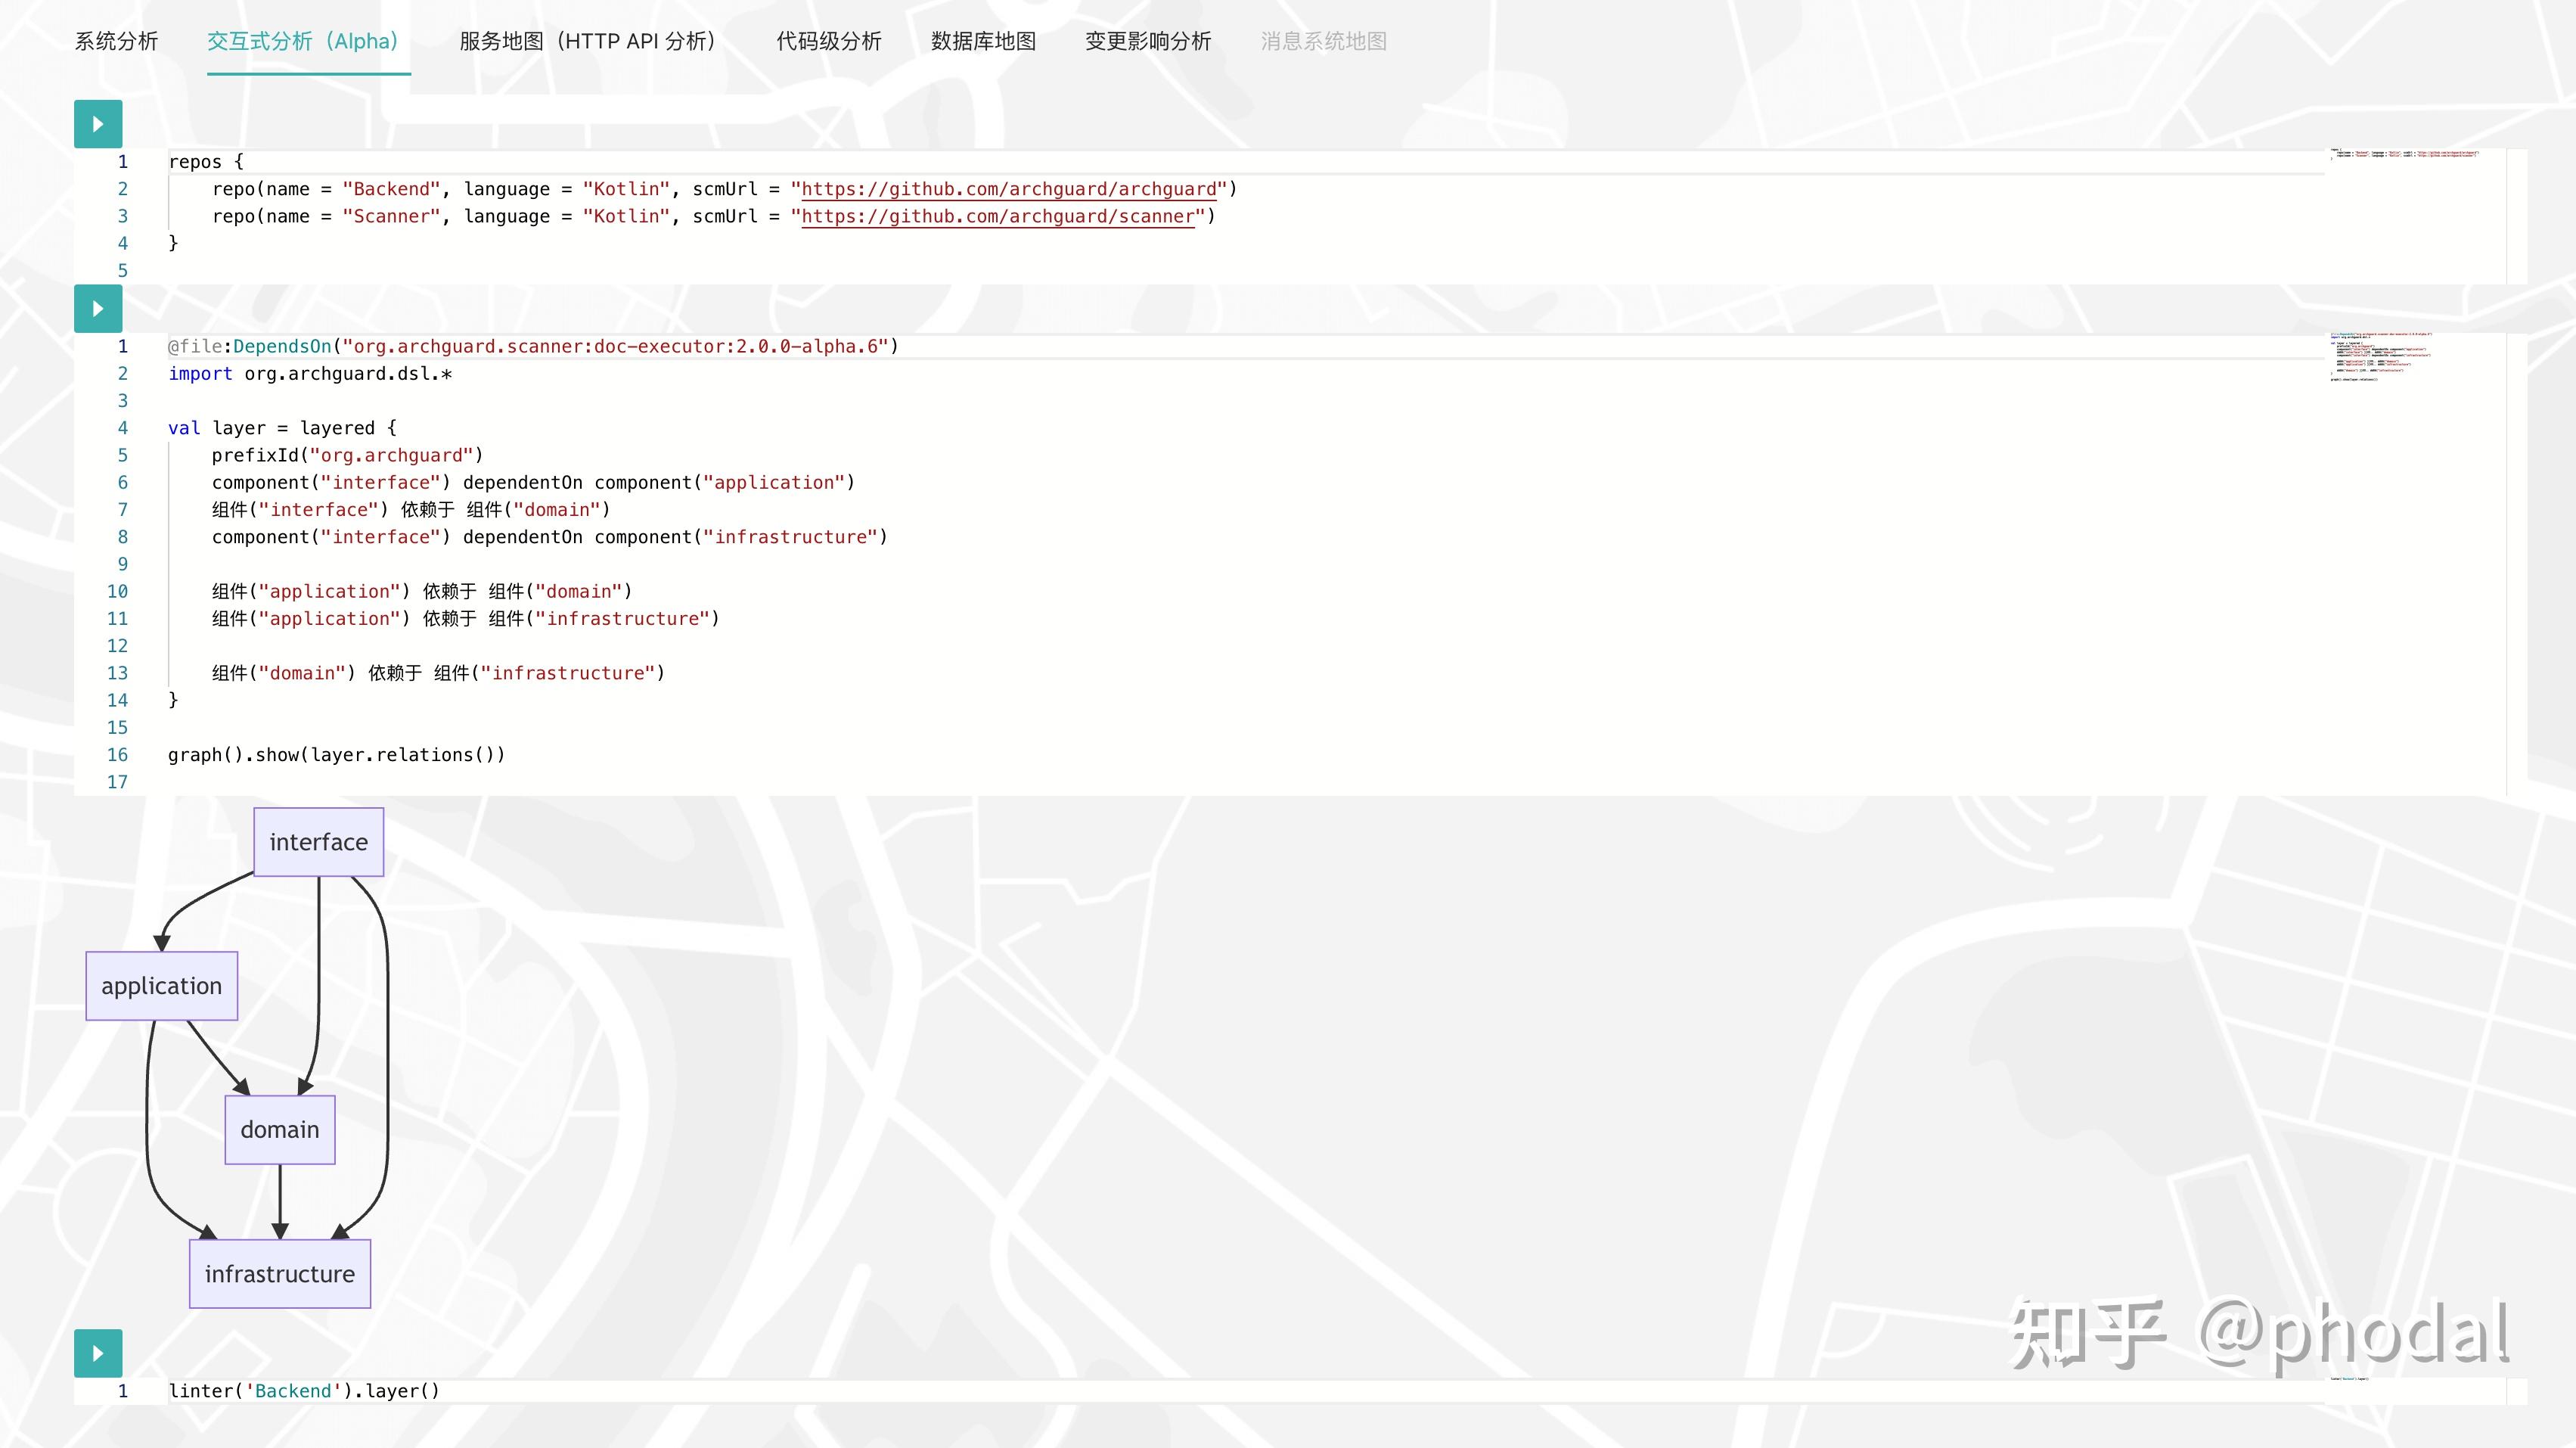Select the 数据库地图 tab

[x=983, y=41]
